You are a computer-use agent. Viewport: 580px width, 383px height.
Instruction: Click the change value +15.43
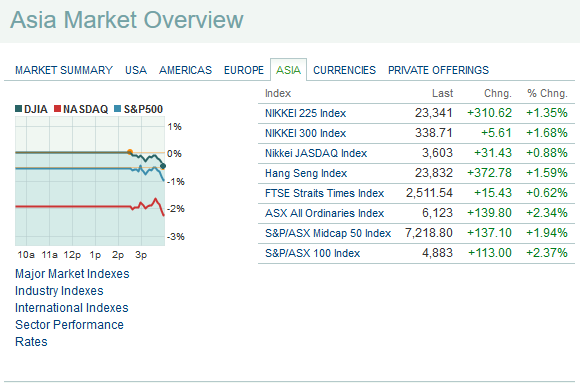pyautogui.click(x=493, y=193)
